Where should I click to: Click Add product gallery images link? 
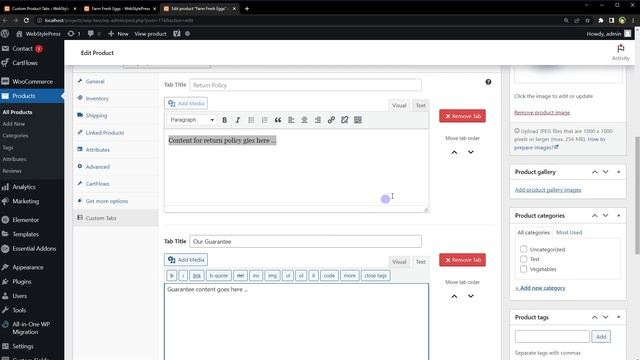coord(548,190)
